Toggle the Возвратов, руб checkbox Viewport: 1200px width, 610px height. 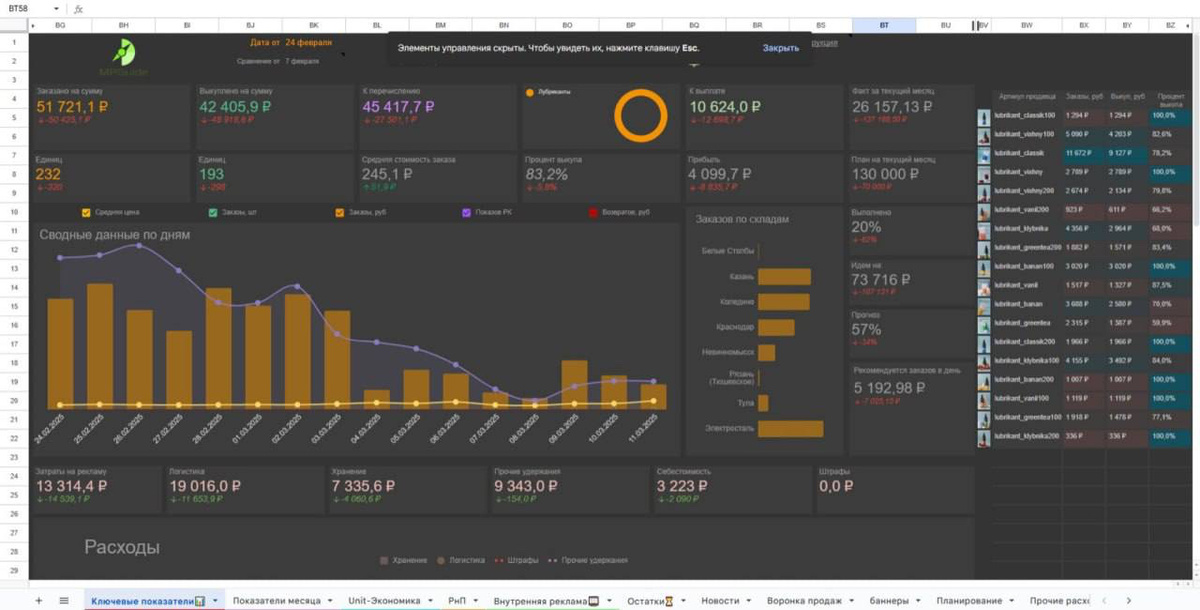(x=593, y=212)
